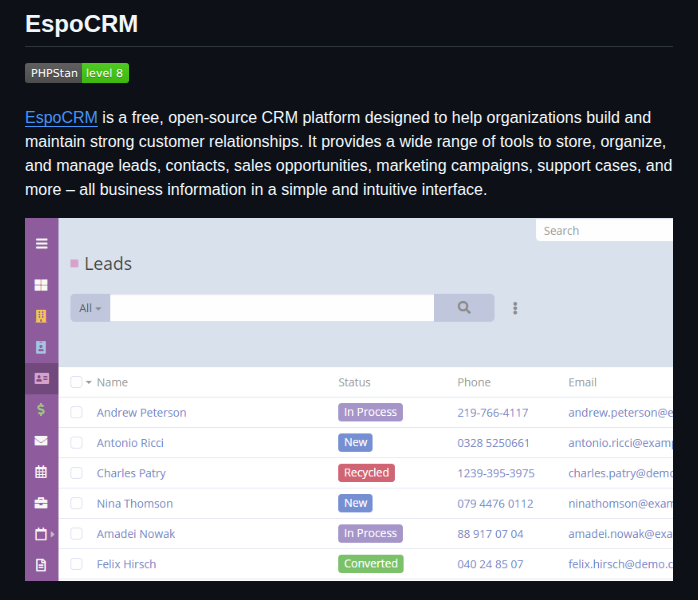698x600 pixels.
Task: Click phone number 040 24 85 07
Action: (x=490, y=564)
